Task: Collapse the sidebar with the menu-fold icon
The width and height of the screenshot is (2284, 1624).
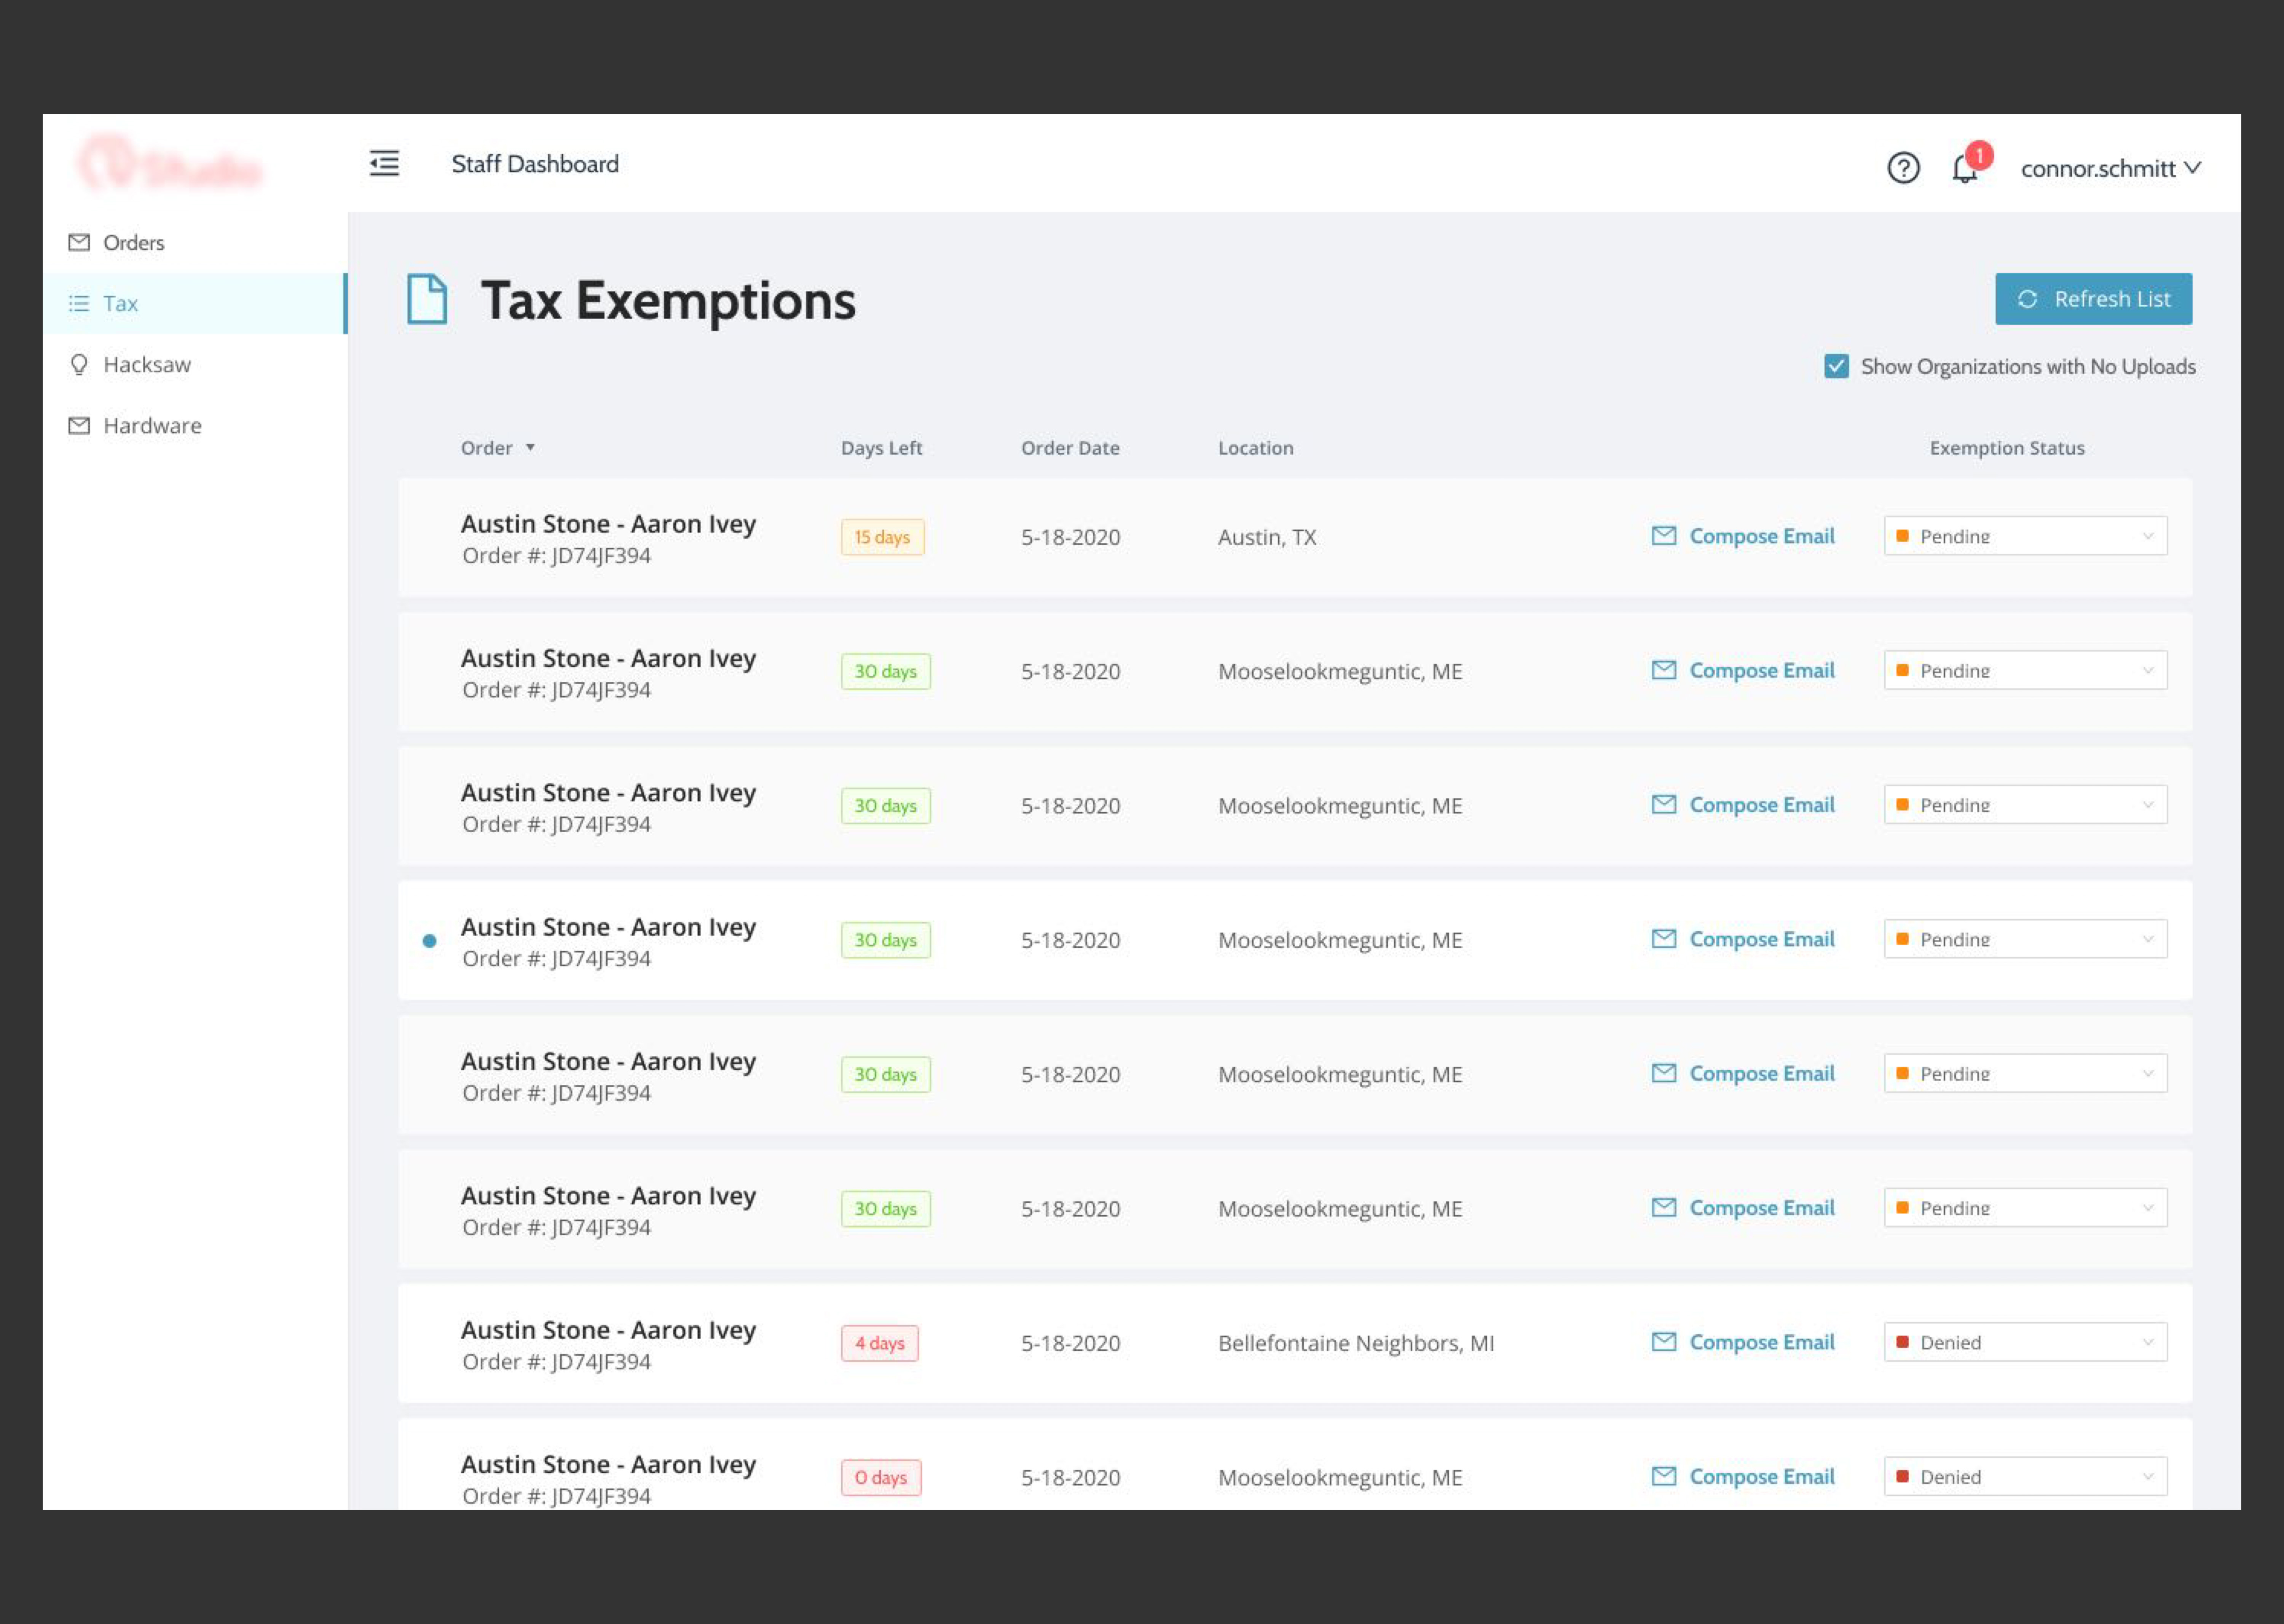Action: [x=384, y=163]
